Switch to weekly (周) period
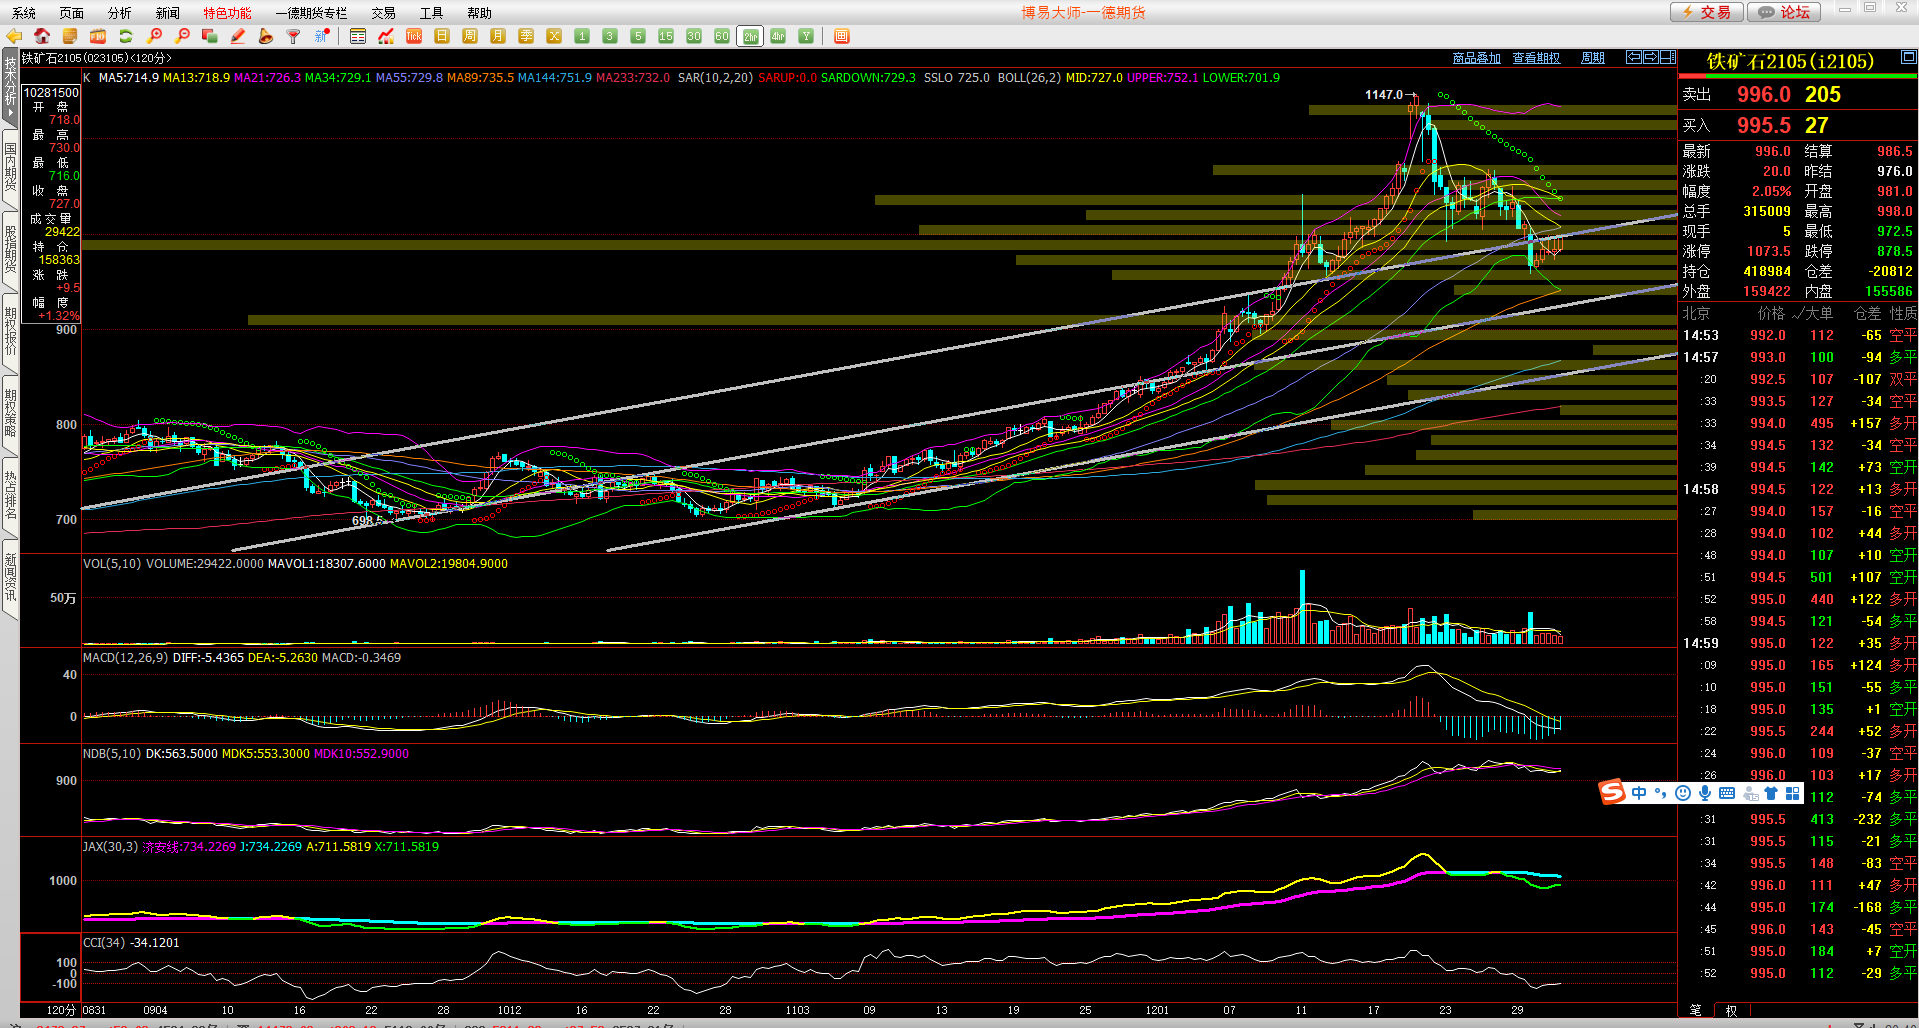Screen dimensions: 1919x1028 (x=470, y=36)
